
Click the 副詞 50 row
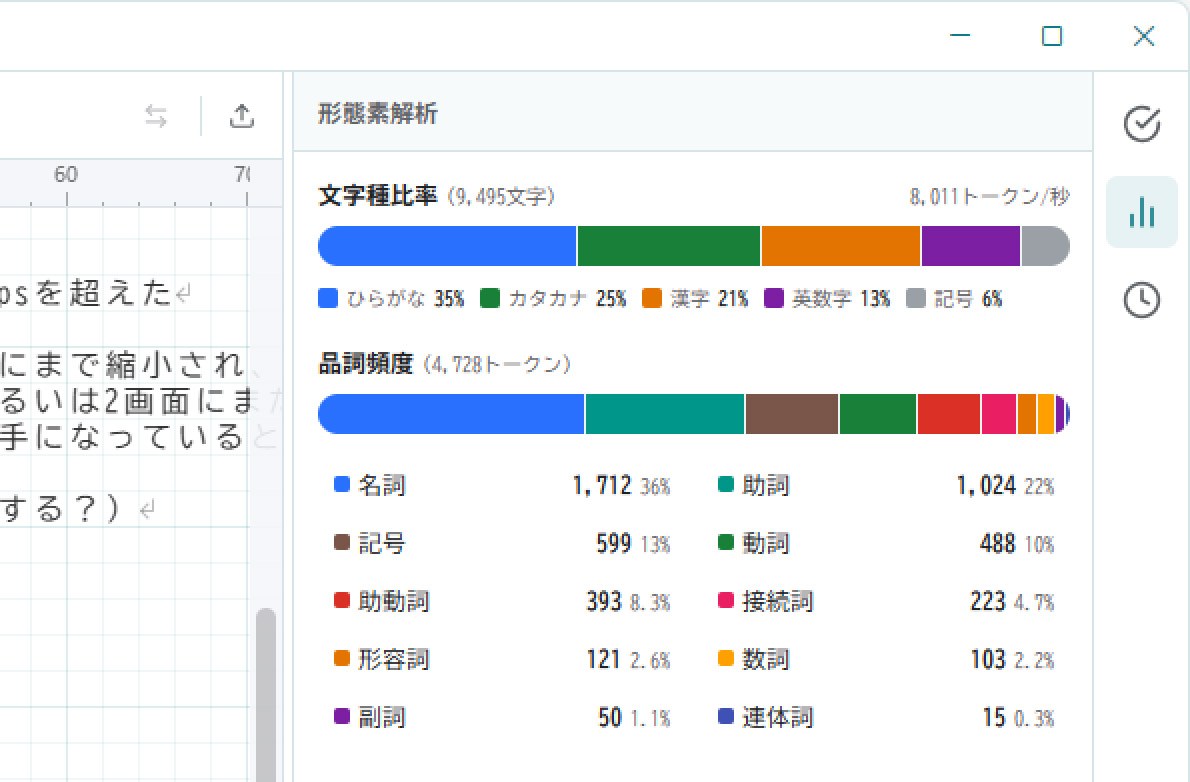502,717
